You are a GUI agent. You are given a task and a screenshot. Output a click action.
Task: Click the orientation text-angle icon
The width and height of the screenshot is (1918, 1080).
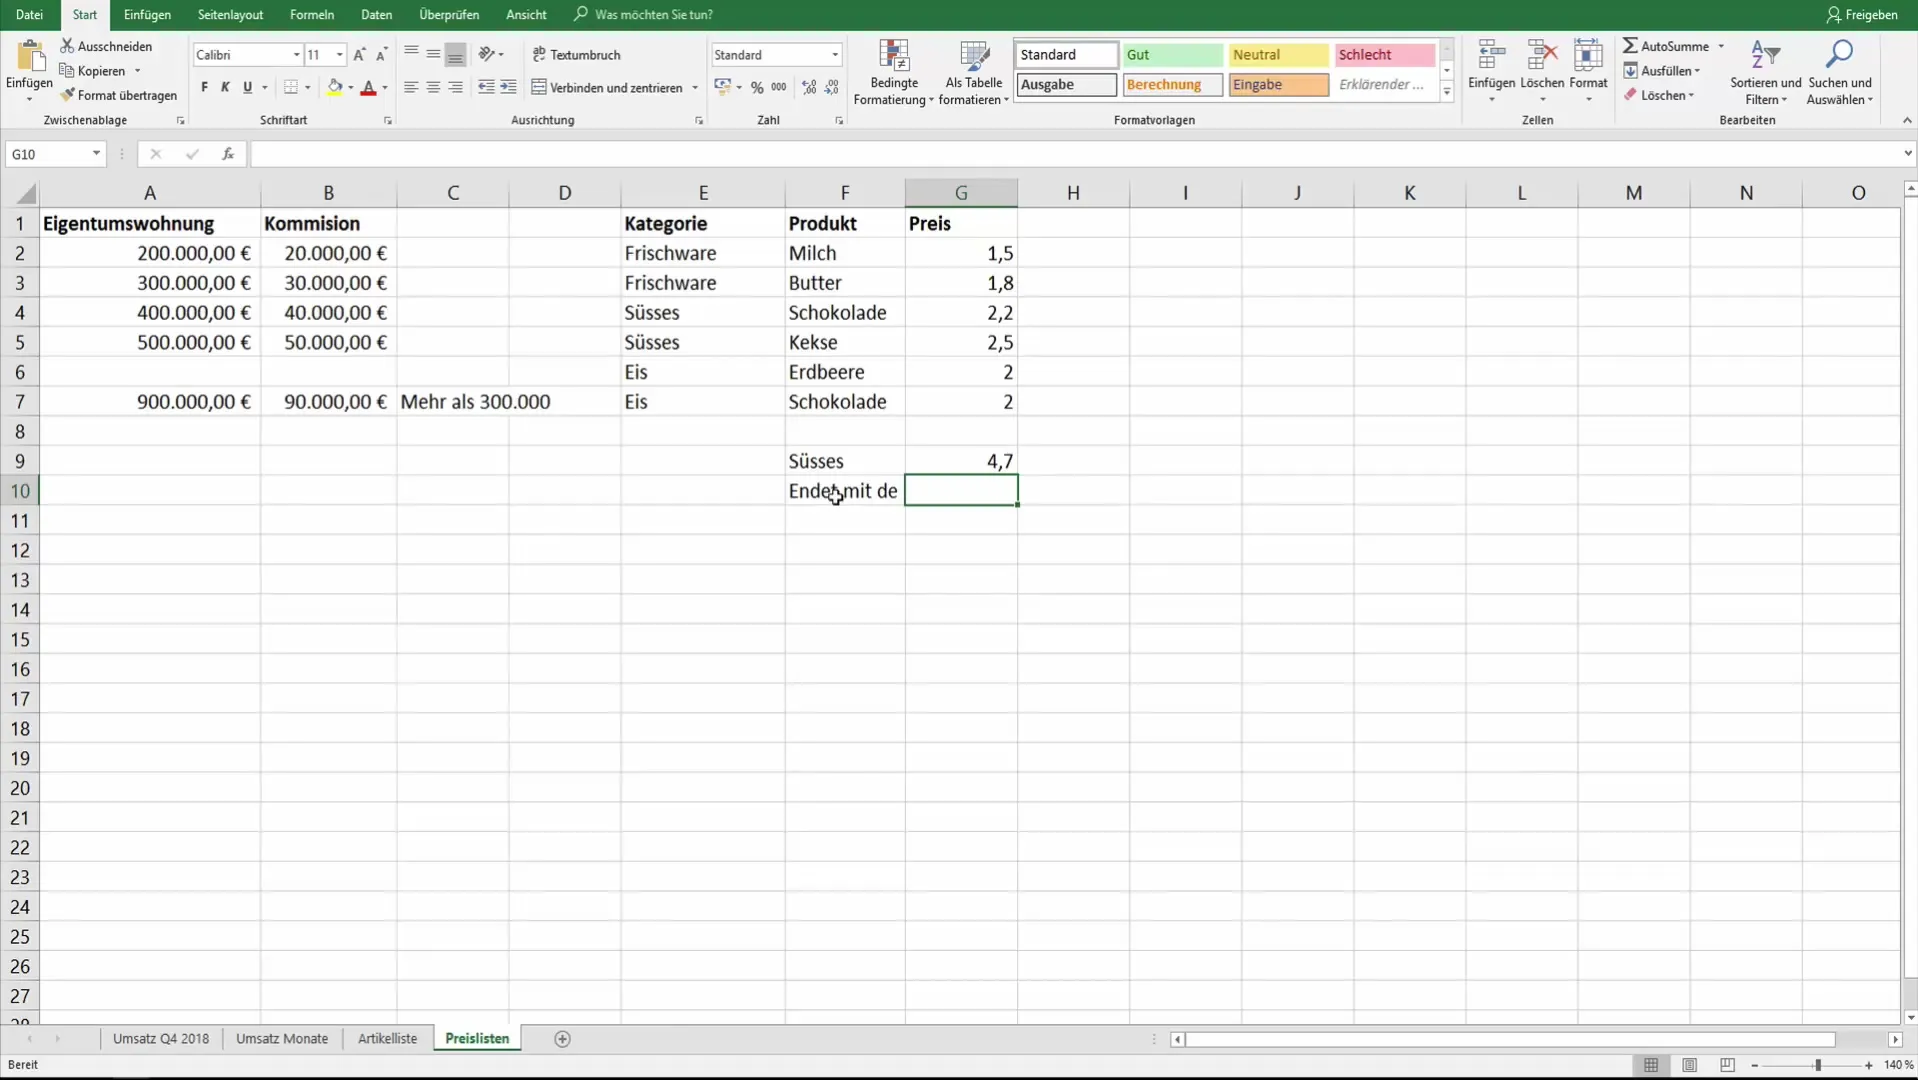tap(487, 54)
